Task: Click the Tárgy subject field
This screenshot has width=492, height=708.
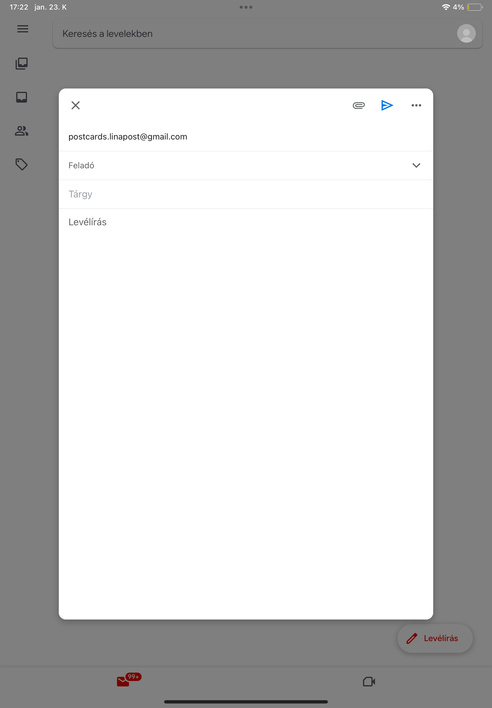Action: click(x=246, y=194)
